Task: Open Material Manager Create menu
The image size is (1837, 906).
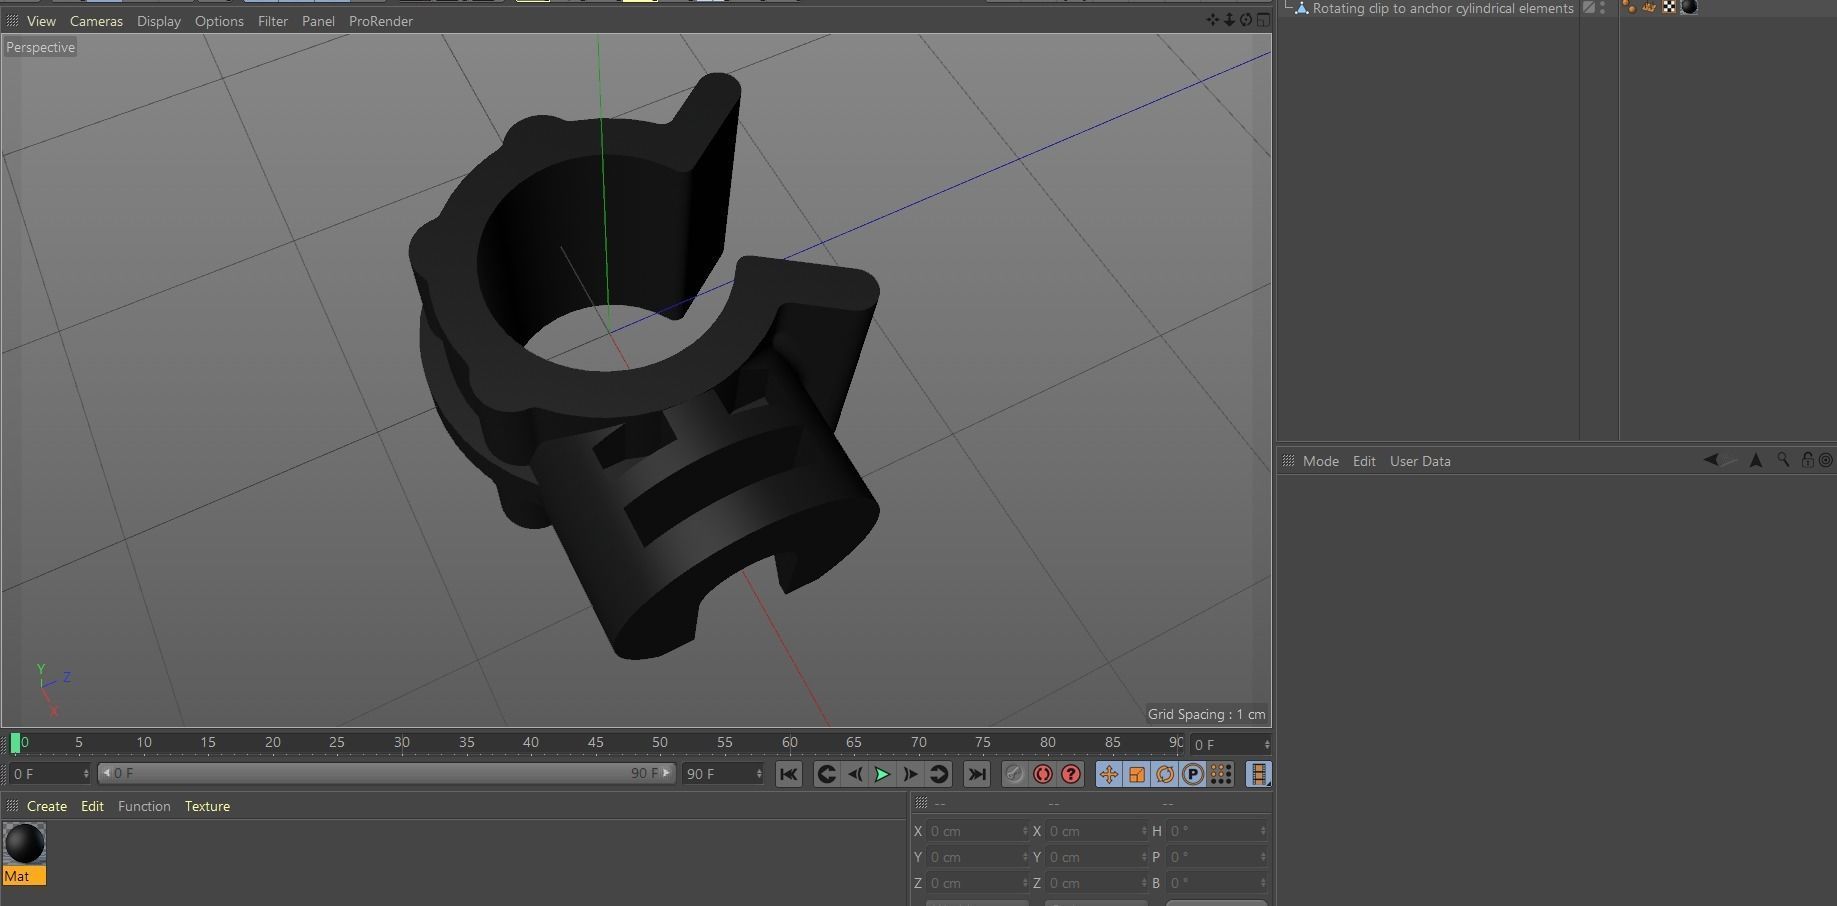Action: (47, 806)
